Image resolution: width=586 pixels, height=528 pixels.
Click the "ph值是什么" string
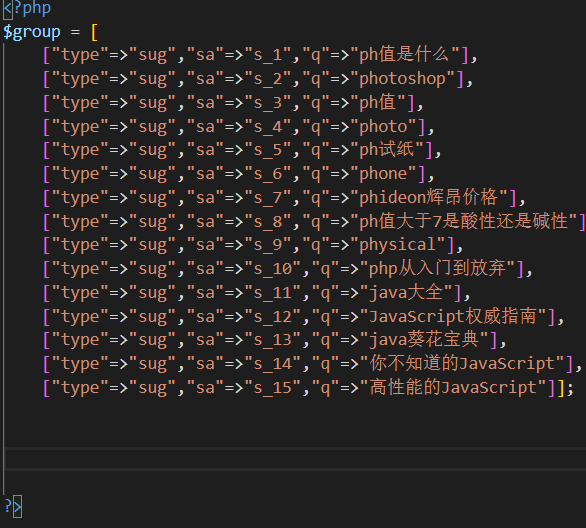pos(405,55)
